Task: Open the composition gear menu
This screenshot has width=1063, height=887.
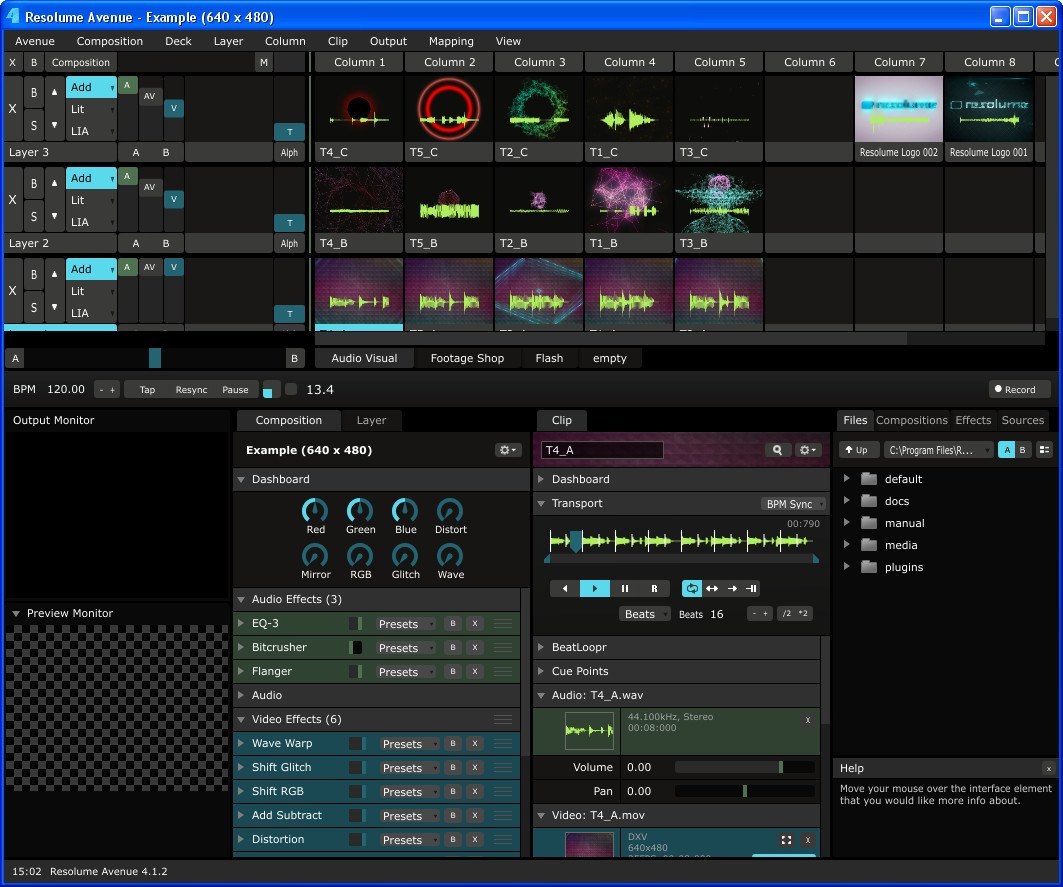Action: tap(507, 450)
